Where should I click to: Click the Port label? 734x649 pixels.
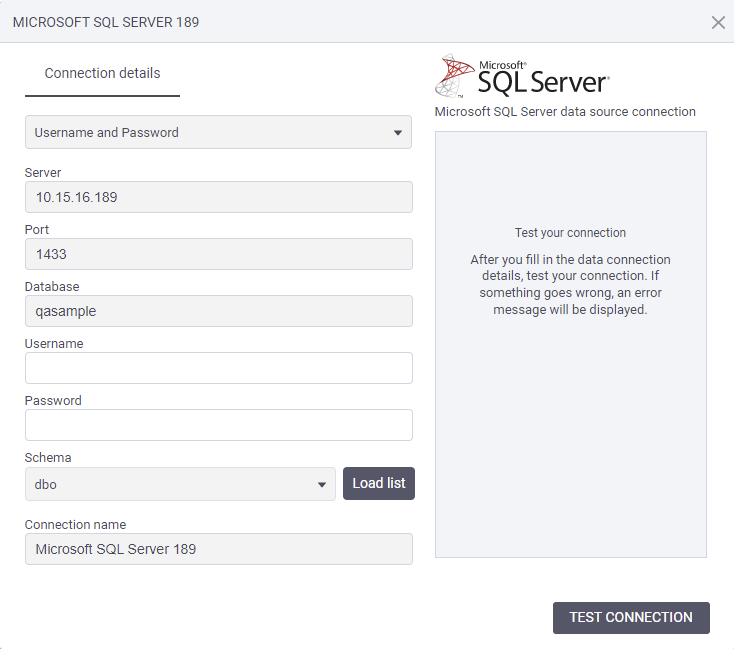37,229
